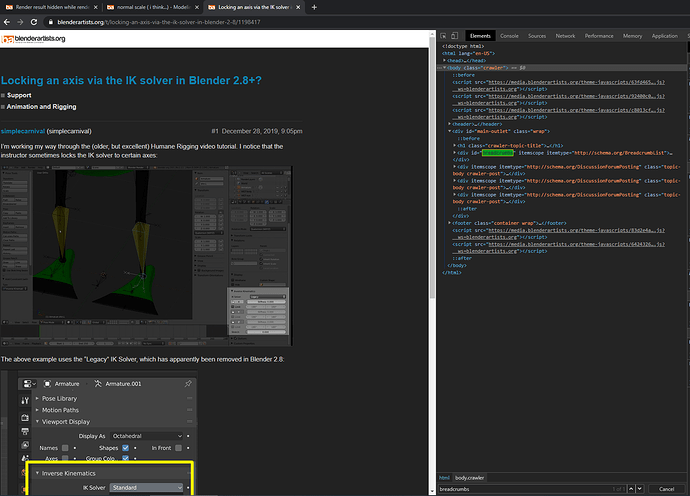The width and height of the screenshot is (690, 496).
Task: Click the browser address bar URL
Action: coord(159,22)
